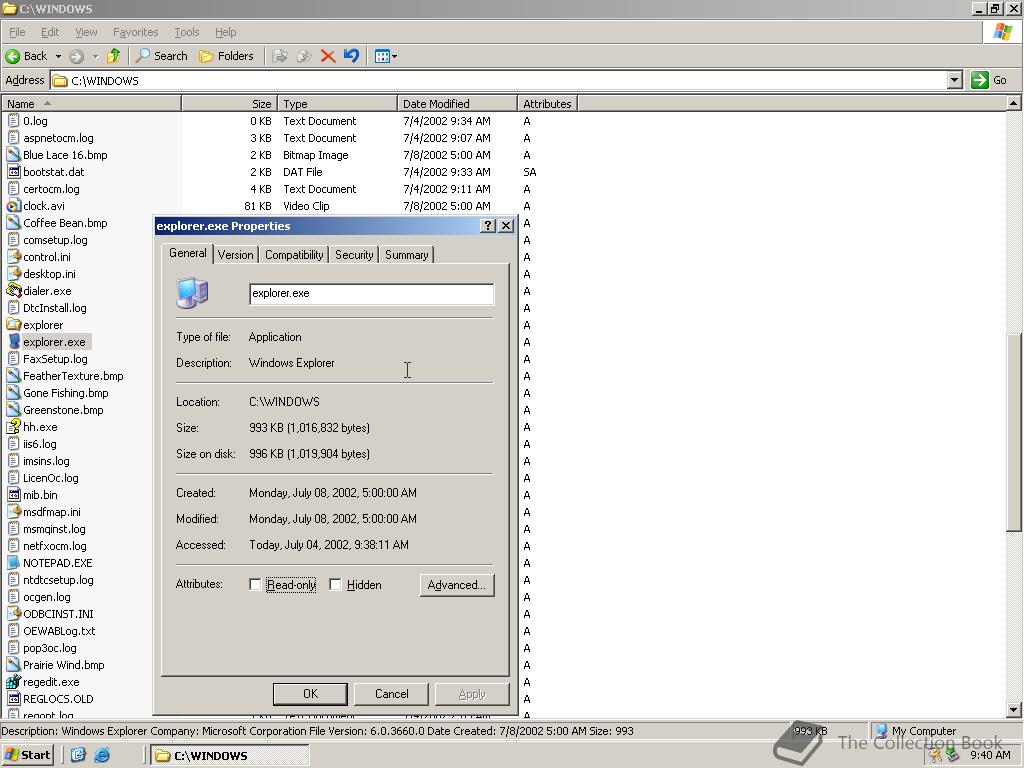Click Cancel in Properties dialog
This screenshot has width=1024, height=768.
tap(391, 694)
